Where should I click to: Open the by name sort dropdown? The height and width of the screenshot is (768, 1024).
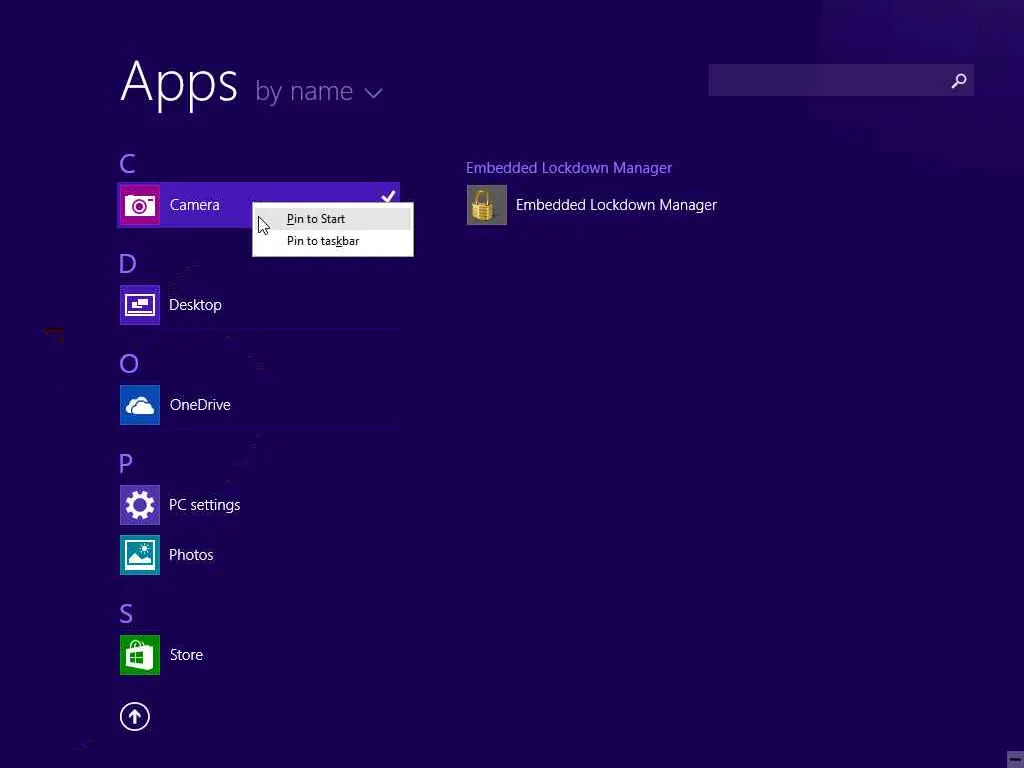point(319,91)
